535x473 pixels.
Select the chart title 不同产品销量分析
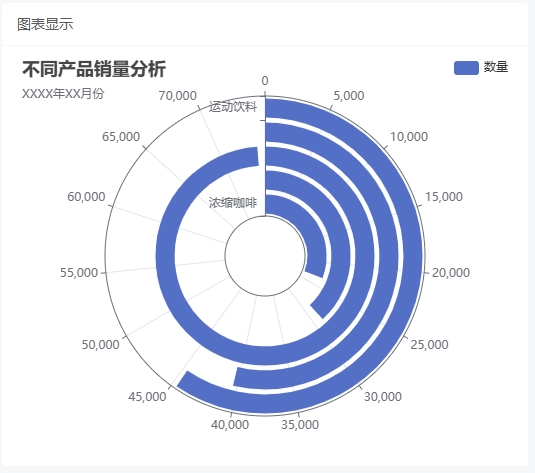94,69
